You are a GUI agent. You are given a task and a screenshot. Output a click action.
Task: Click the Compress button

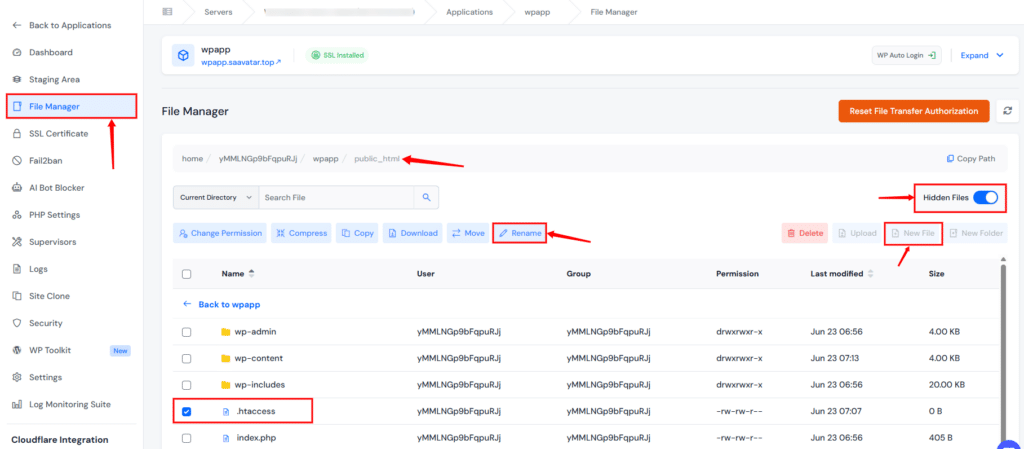pos(301,233)
